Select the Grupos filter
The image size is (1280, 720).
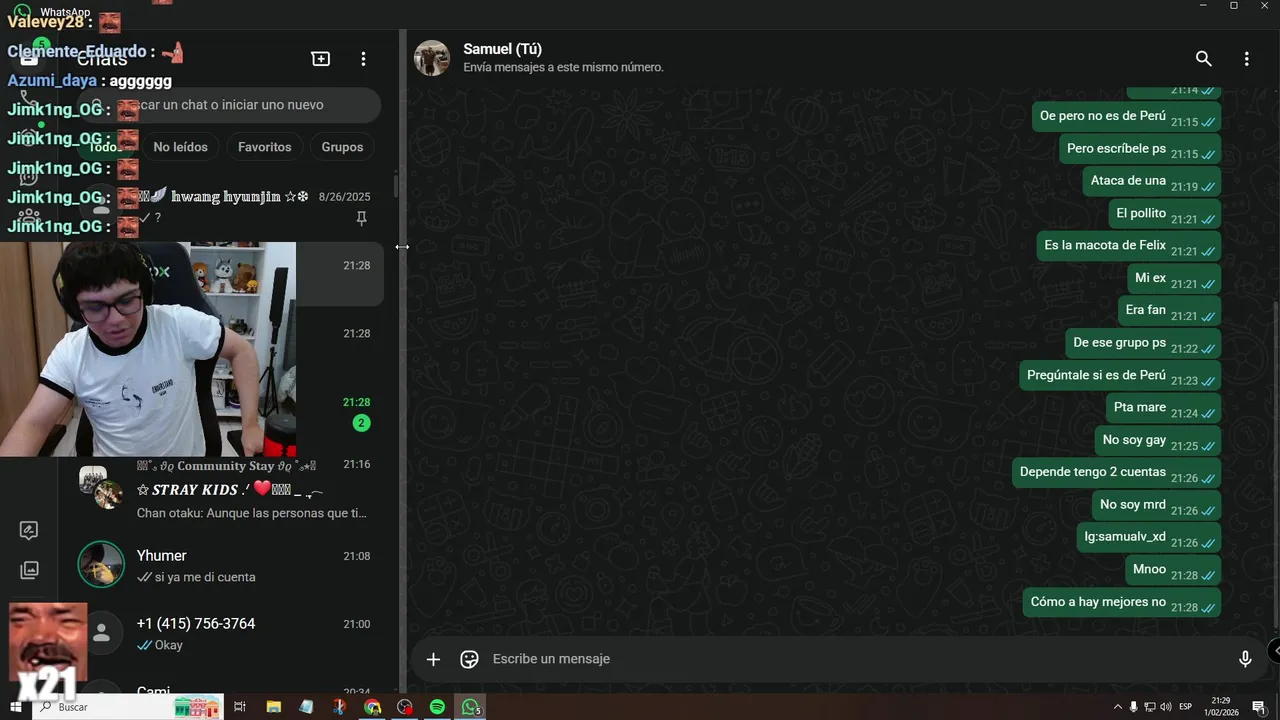pos(342,147)
